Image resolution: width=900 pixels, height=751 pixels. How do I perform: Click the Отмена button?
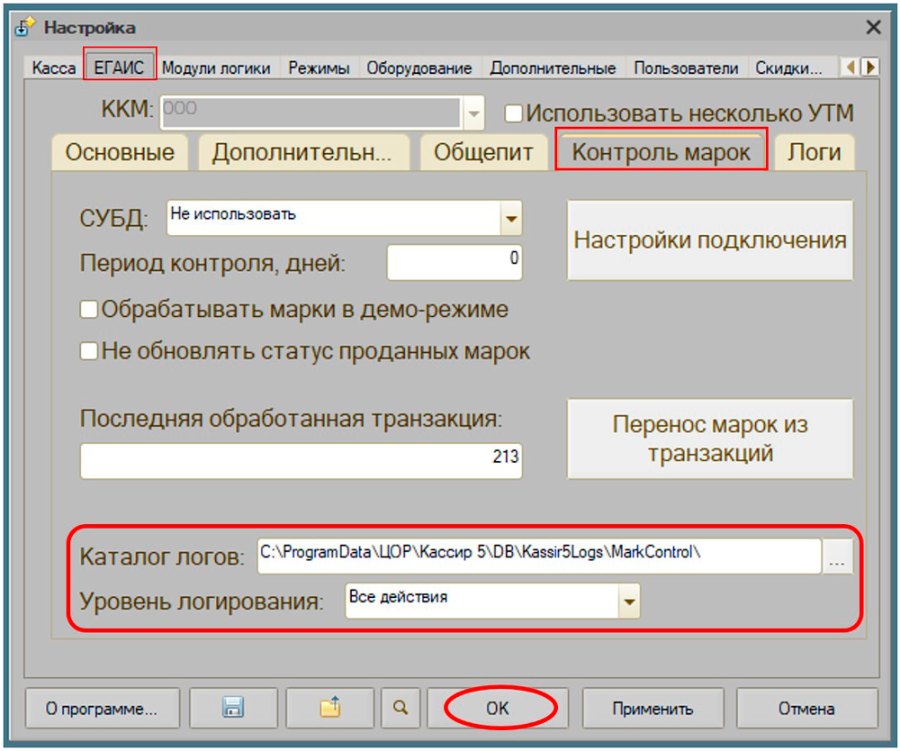tap(806, 708)
